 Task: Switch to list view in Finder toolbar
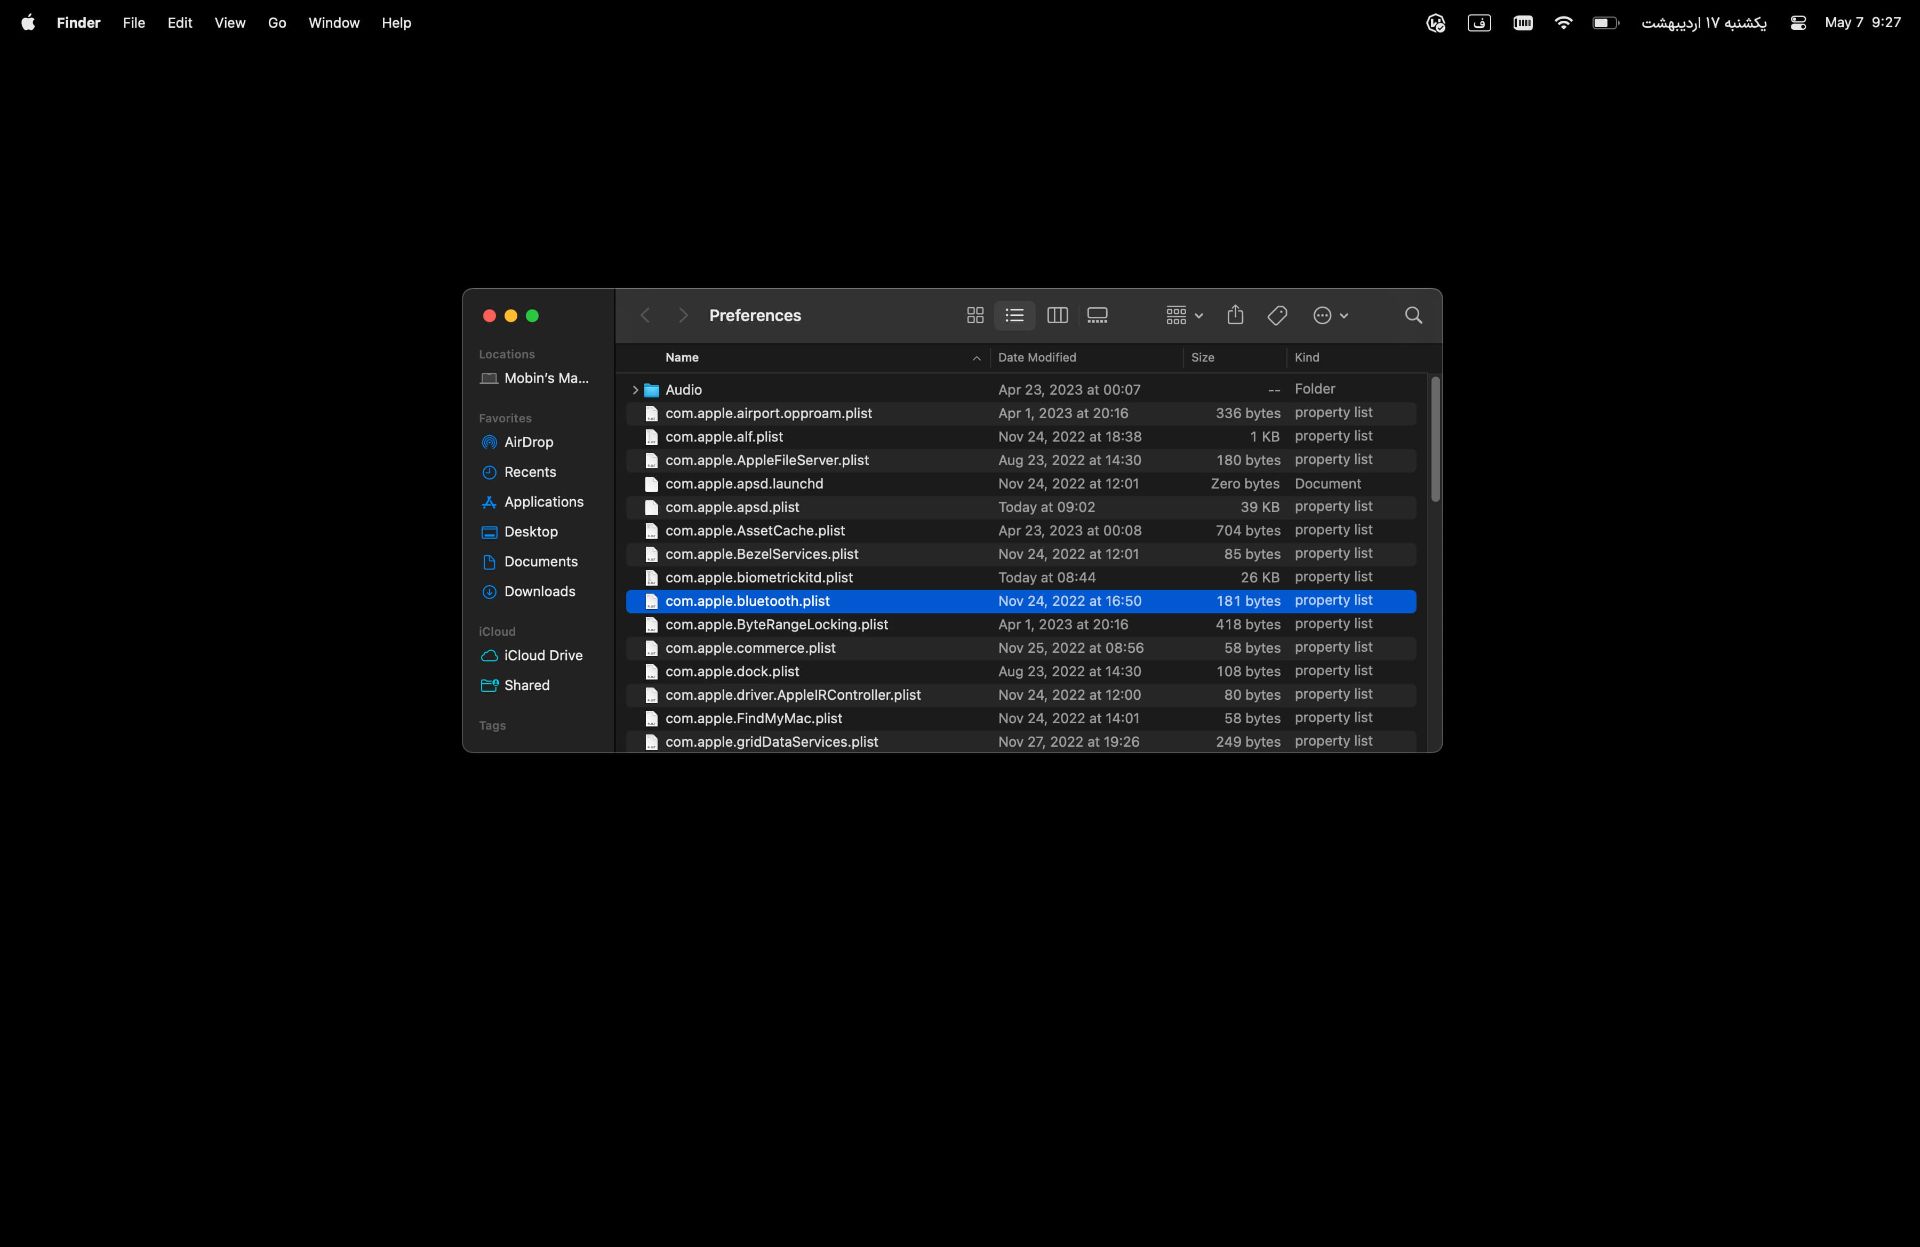1014,315
